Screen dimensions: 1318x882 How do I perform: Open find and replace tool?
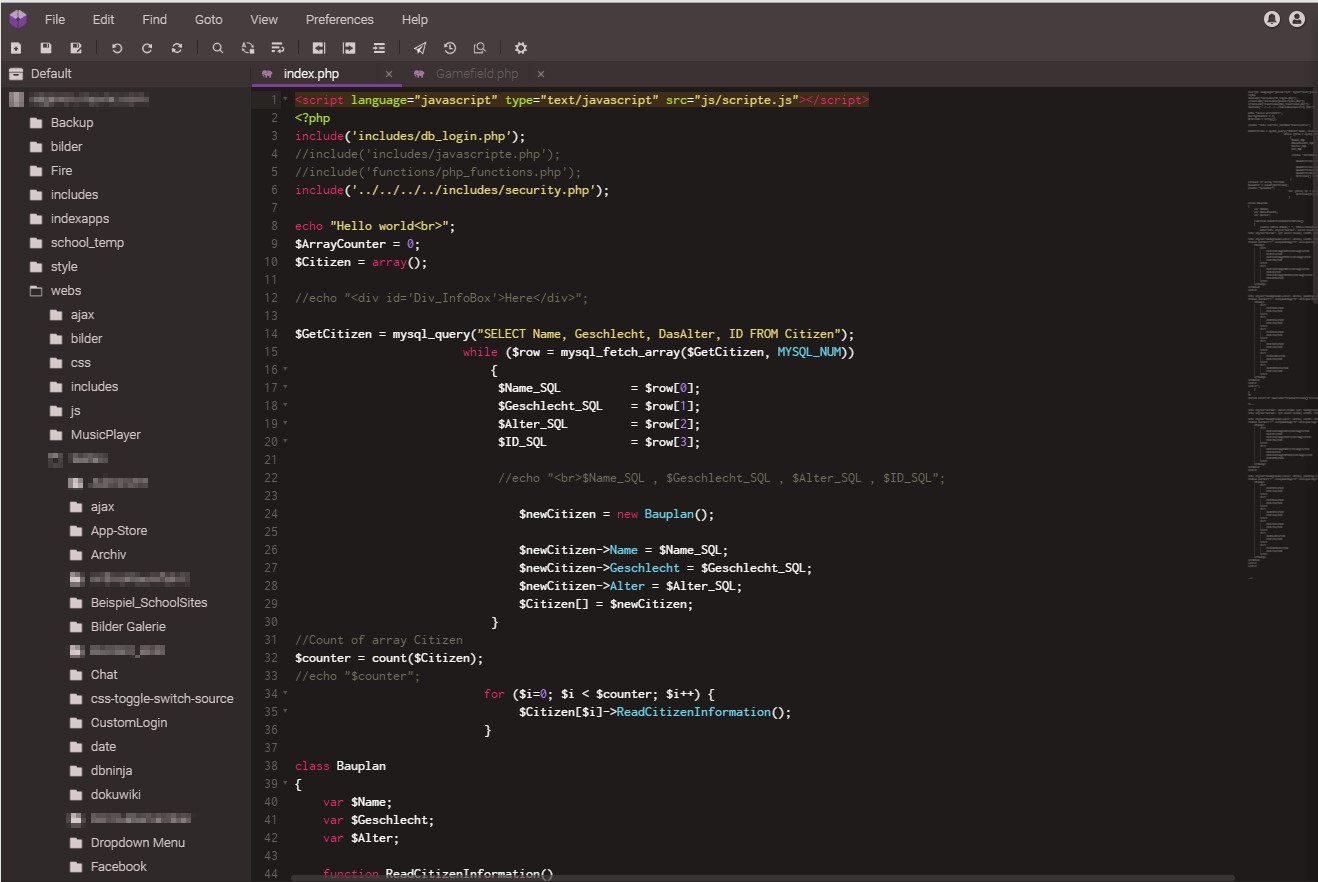(x=247, y=47)
